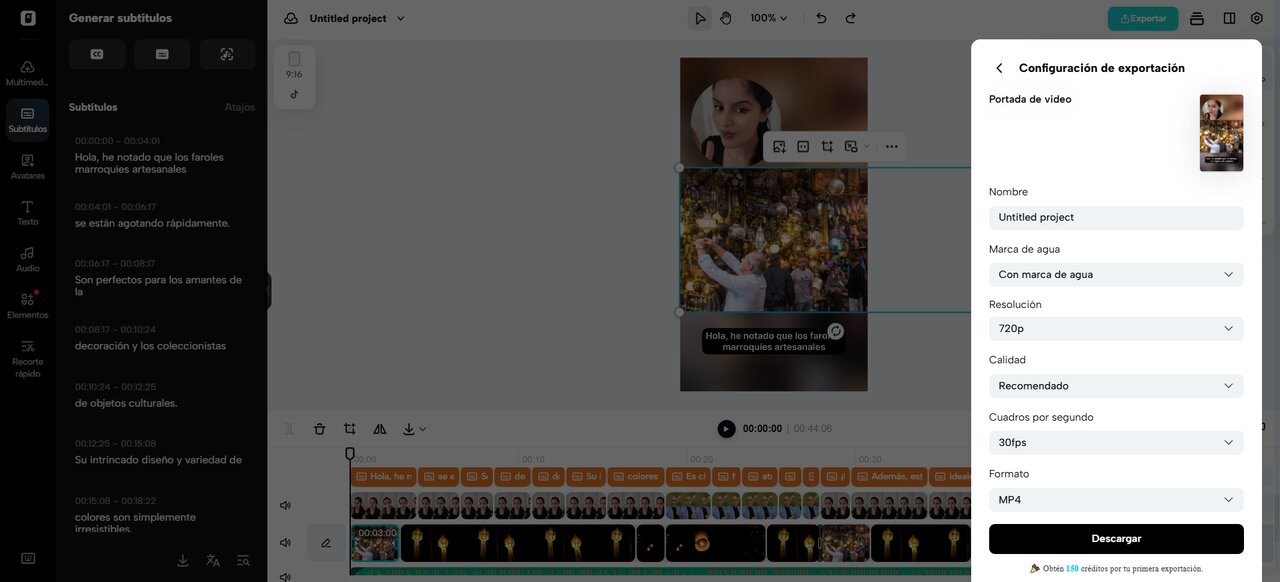Open the Avatares sidebar panel
The width and height of the screenshot is (1280, 582).
[27, 166]
